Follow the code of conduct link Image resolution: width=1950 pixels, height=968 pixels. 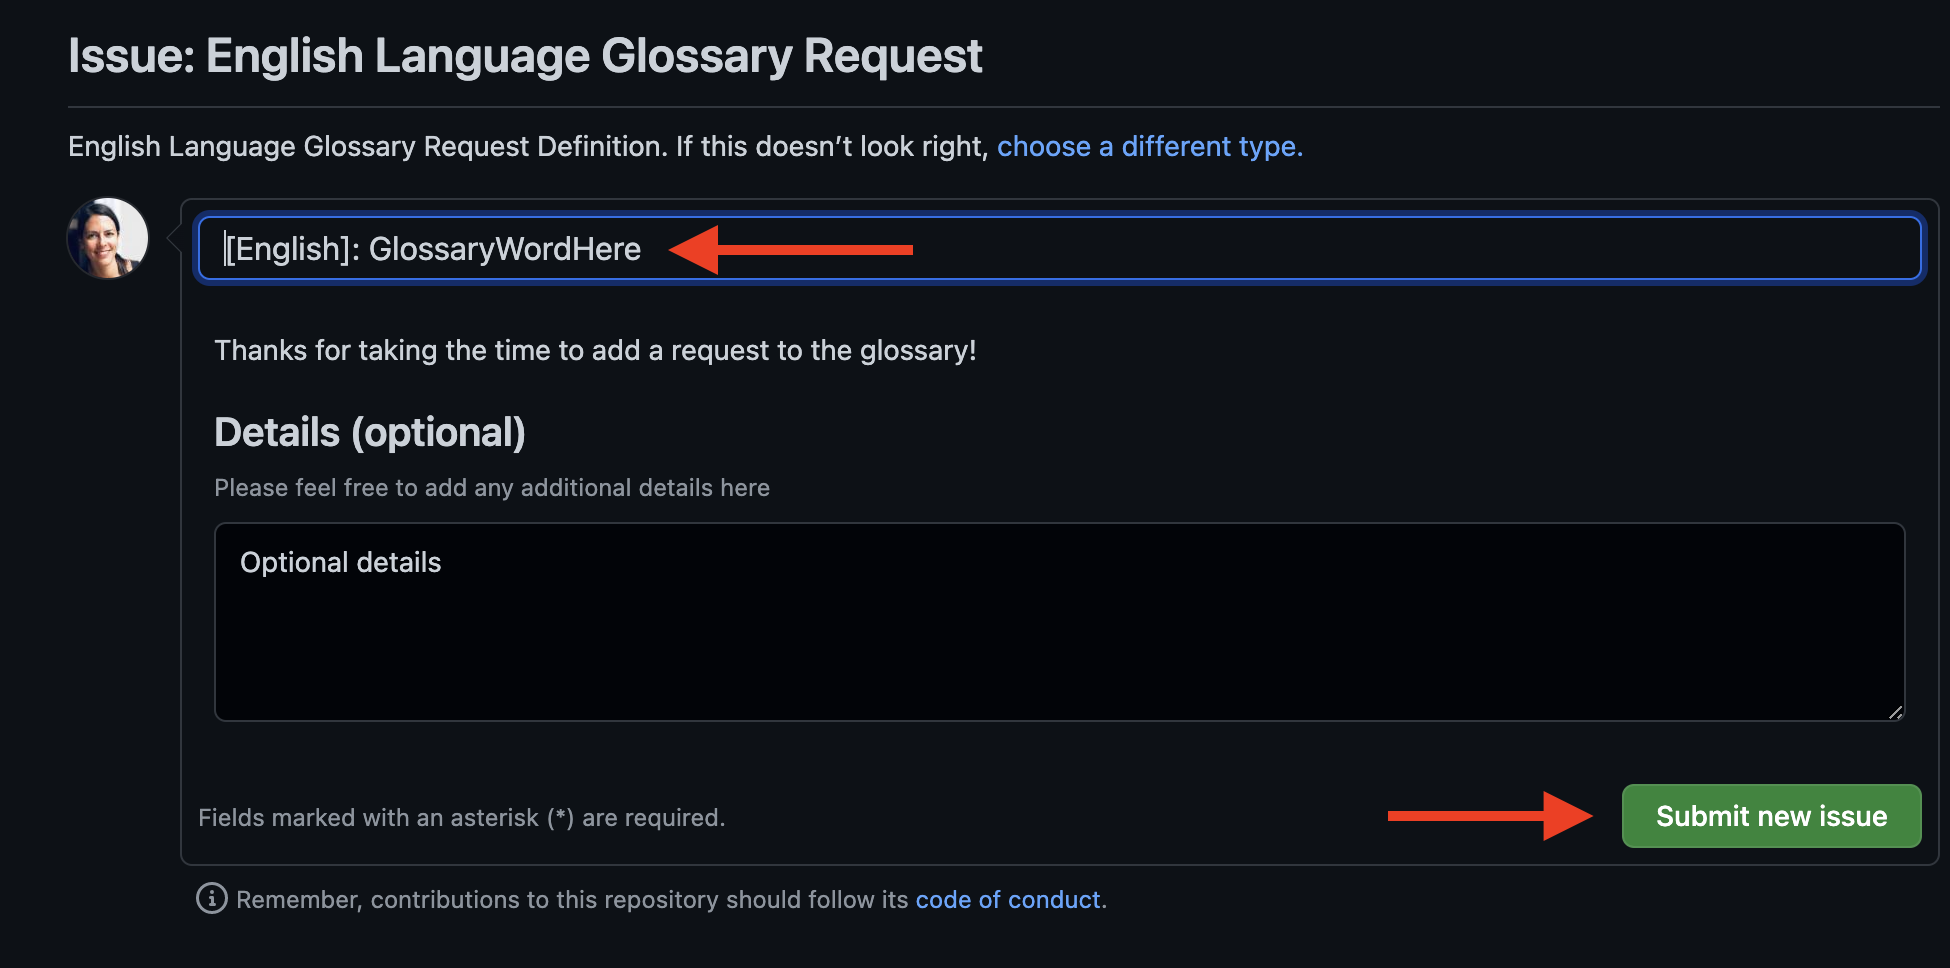point(1007,899)
